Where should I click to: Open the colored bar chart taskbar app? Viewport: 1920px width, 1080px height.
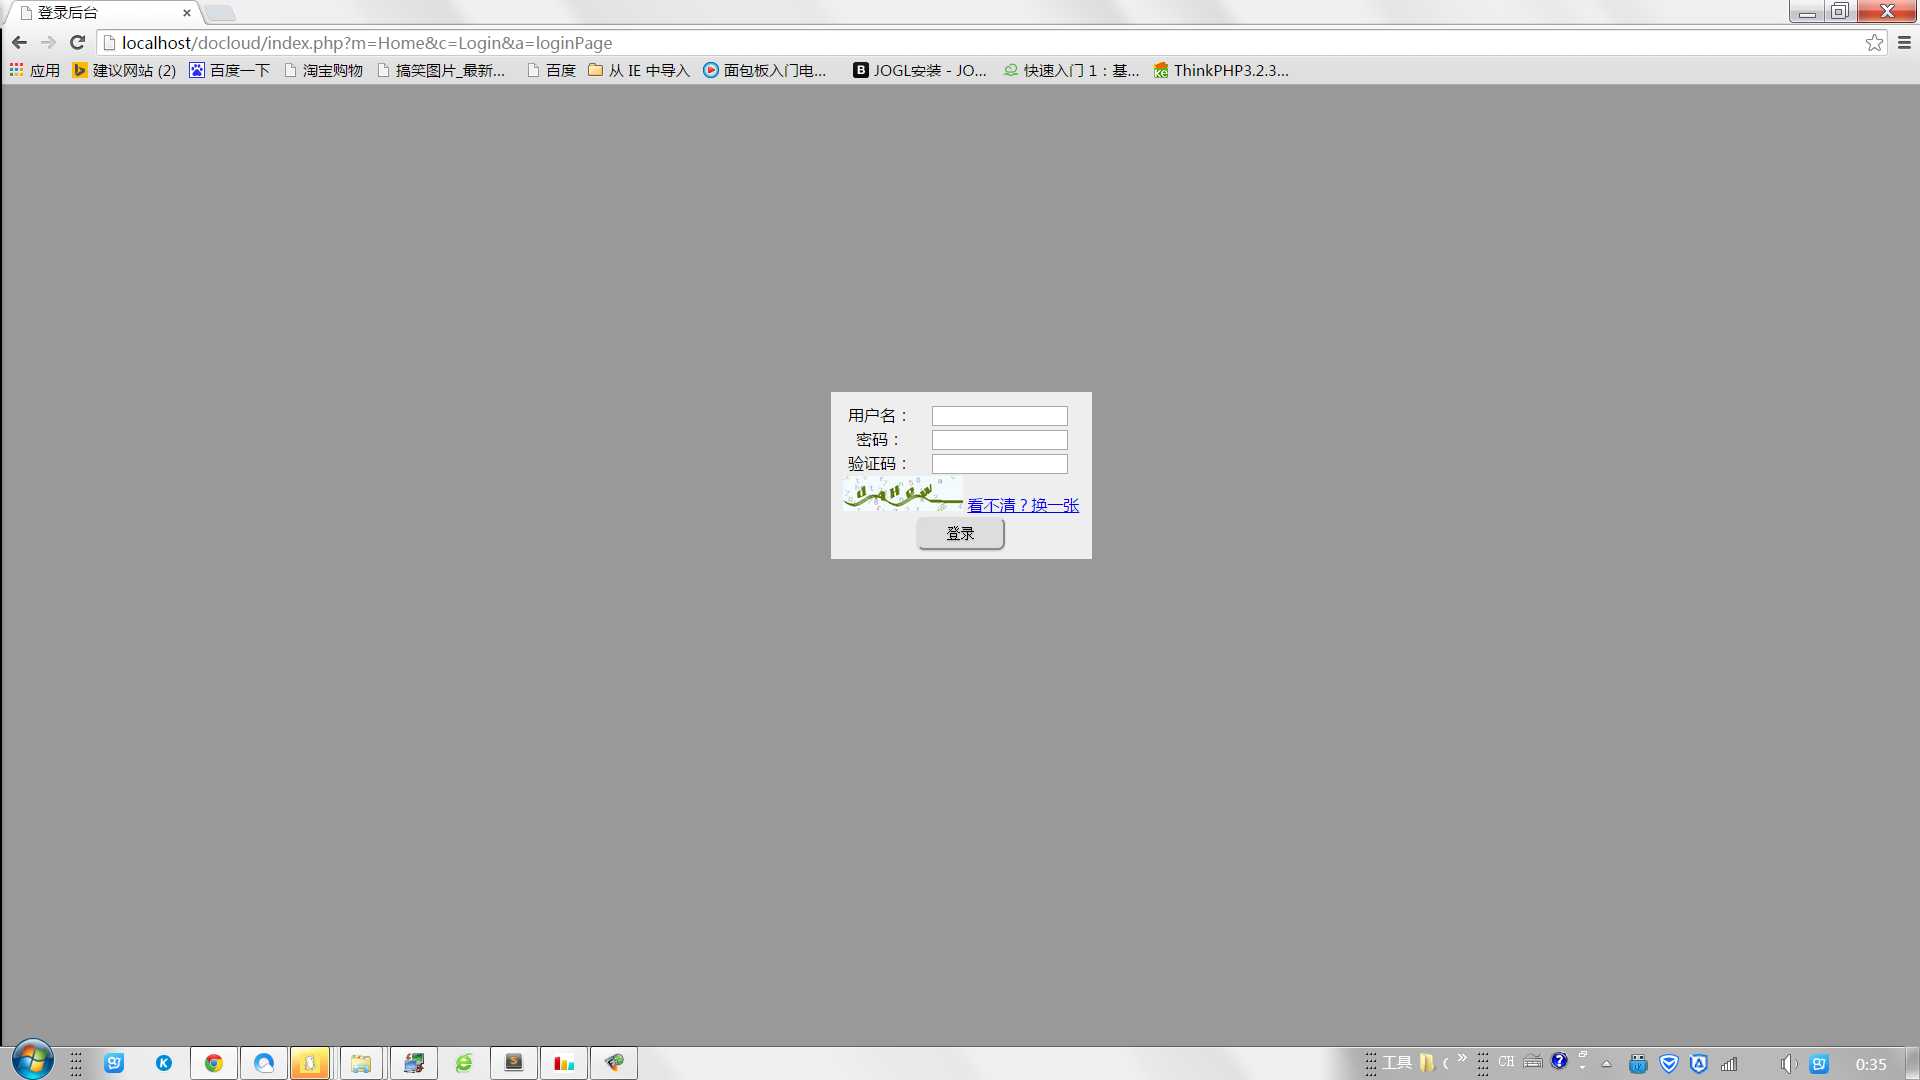coord(564,1063)
